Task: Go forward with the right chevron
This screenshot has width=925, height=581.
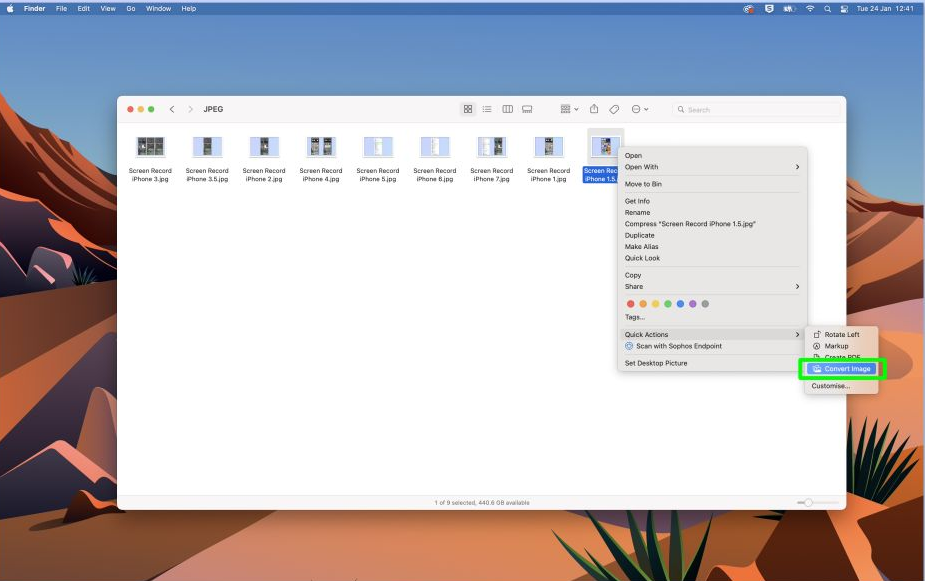Action: tap(190, 109)
